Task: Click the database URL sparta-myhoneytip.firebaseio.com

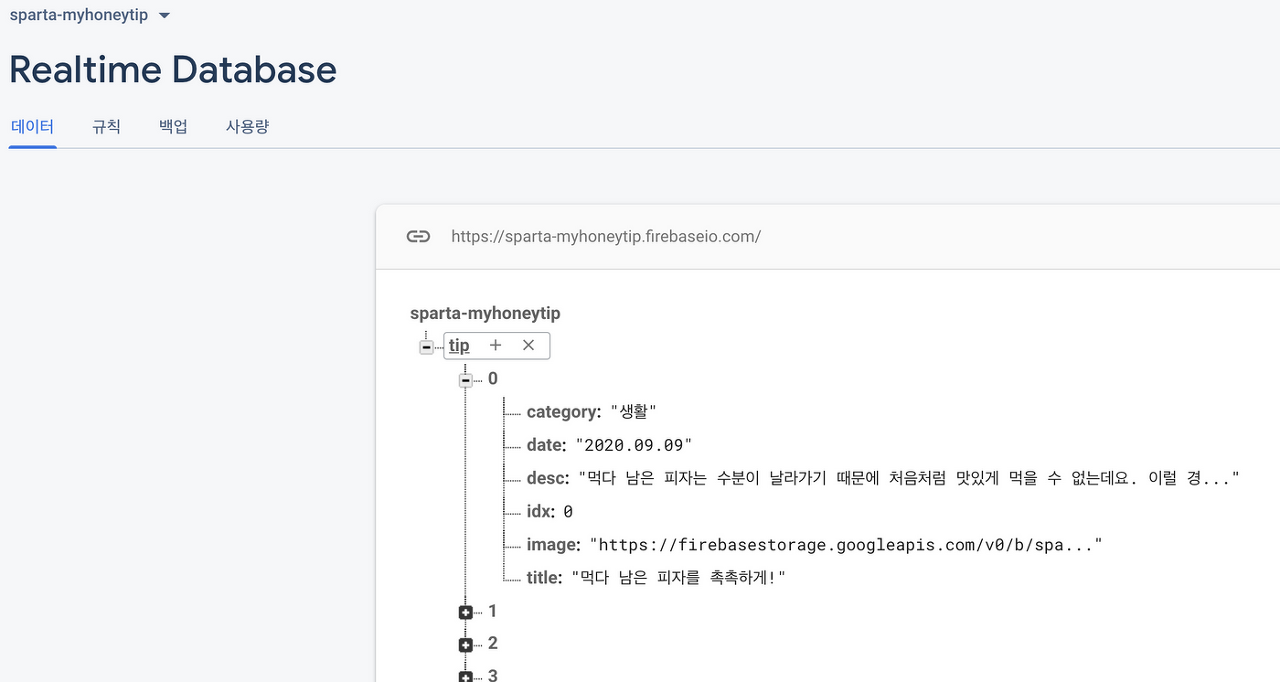Action: tap(606, 237)
